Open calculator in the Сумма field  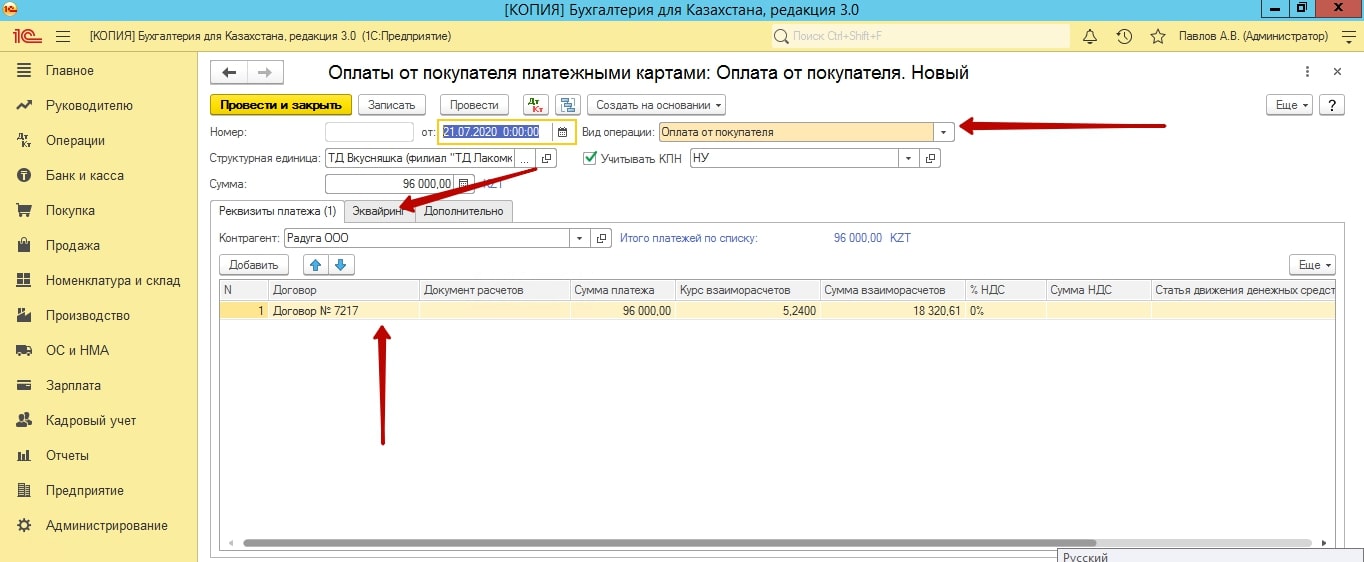(463, 184)
